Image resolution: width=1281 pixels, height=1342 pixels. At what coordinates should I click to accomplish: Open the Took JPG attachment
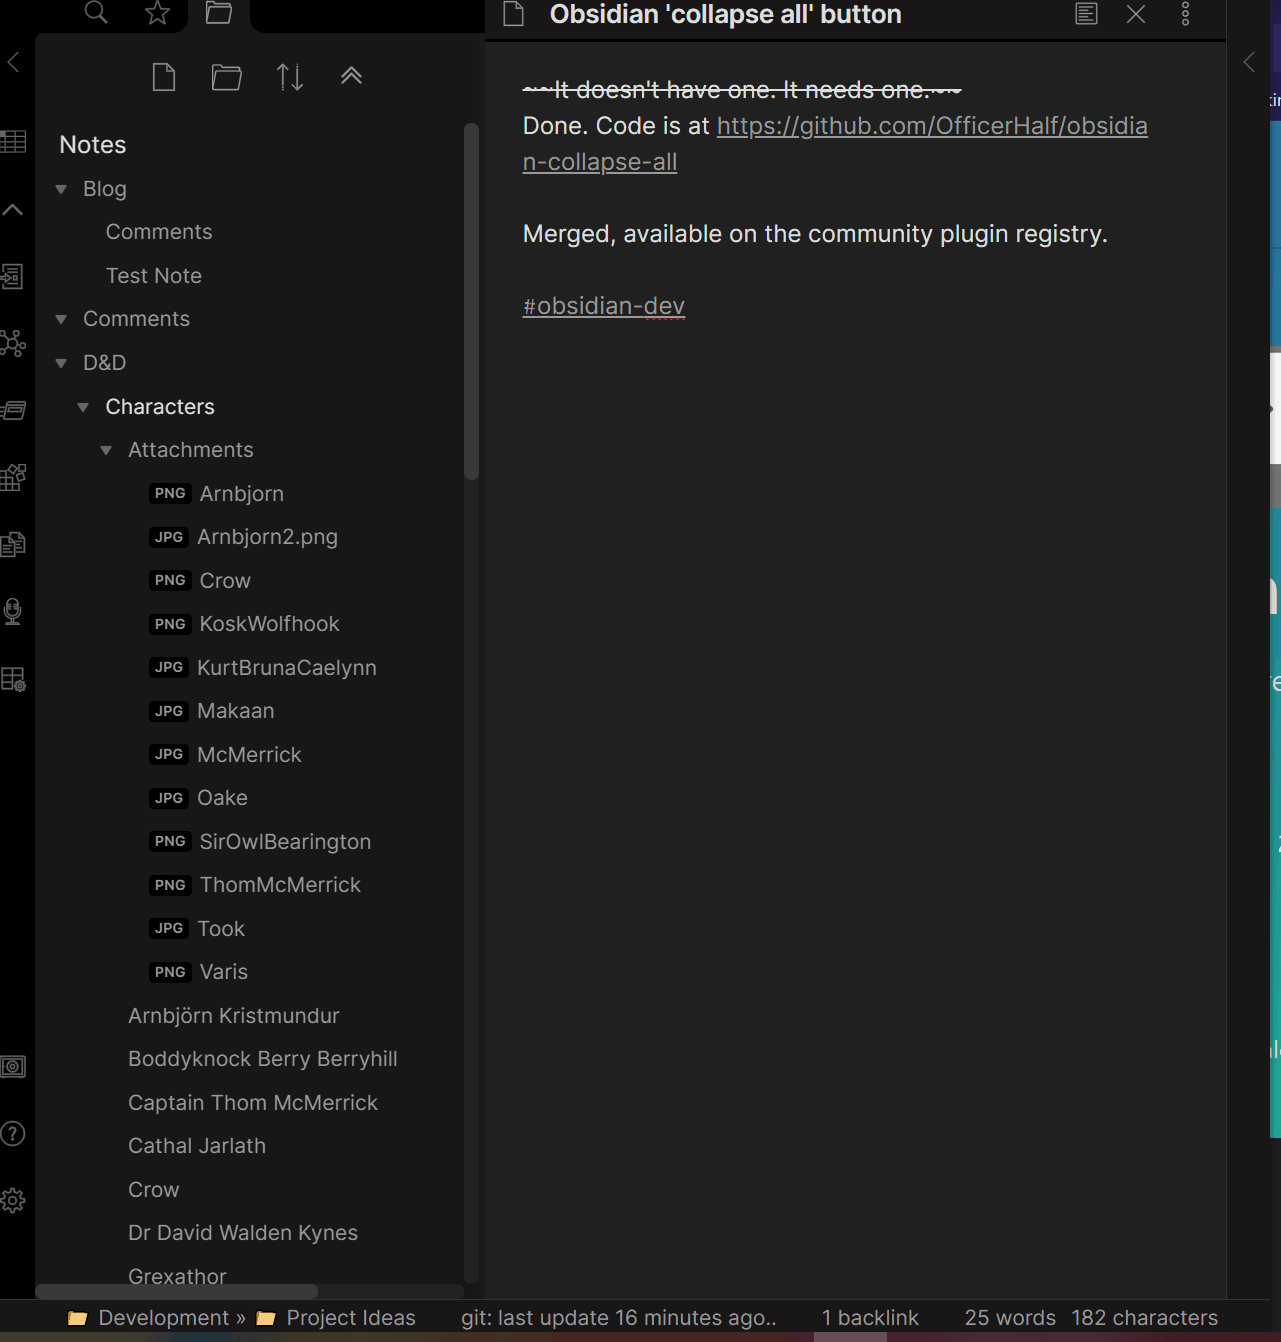(x=221, y=929)
